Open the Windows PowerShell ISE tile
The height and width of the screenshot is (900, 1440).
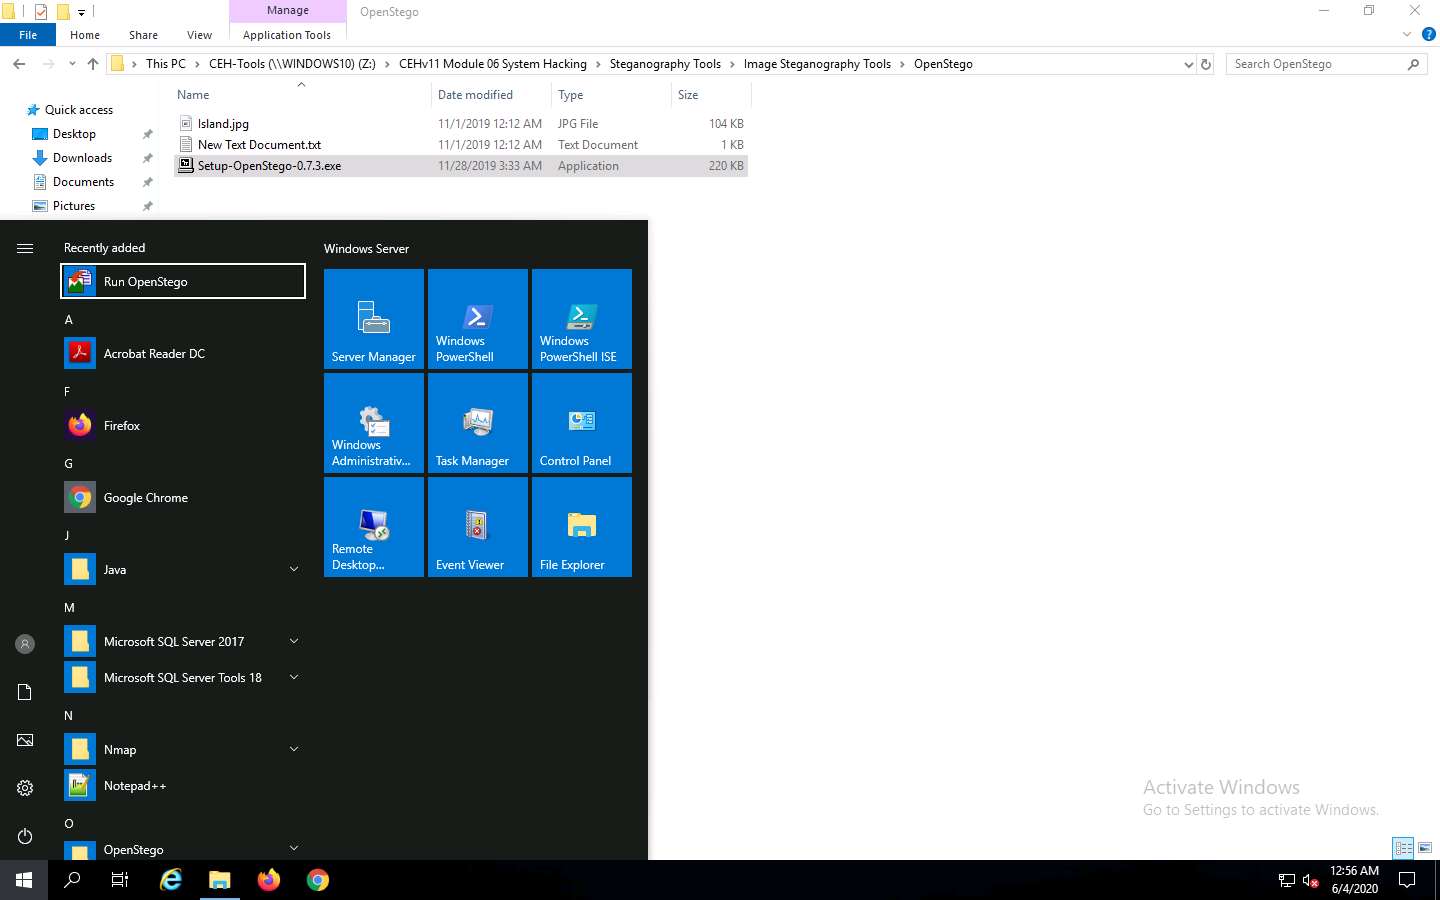click(582, 319)
